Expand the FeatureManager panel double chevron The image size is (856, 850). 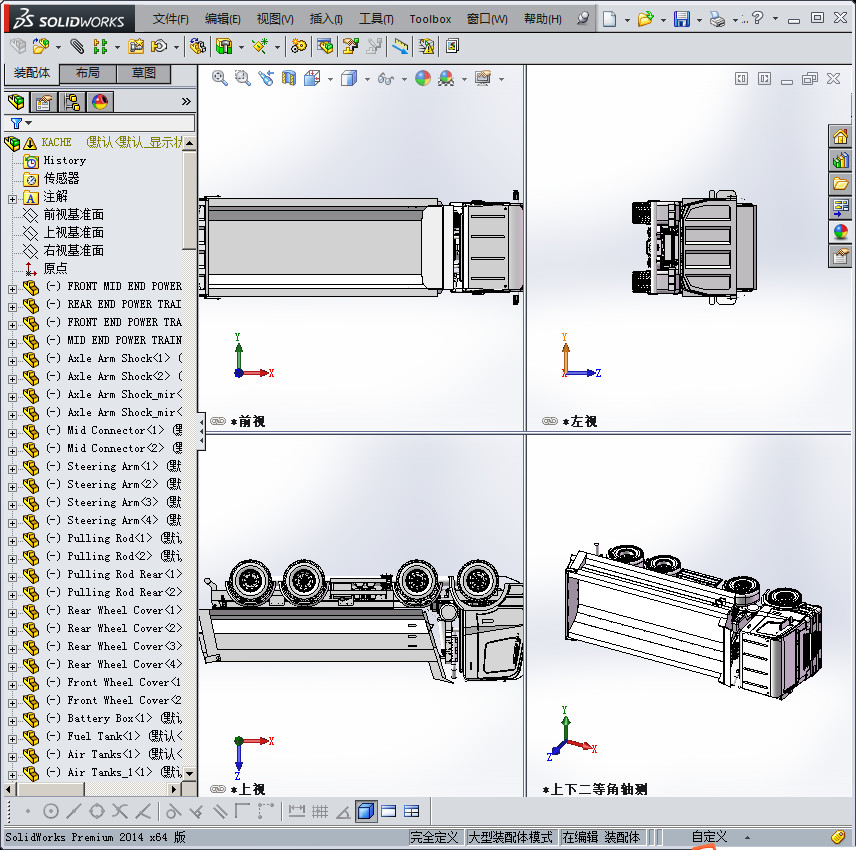(186, 102)
